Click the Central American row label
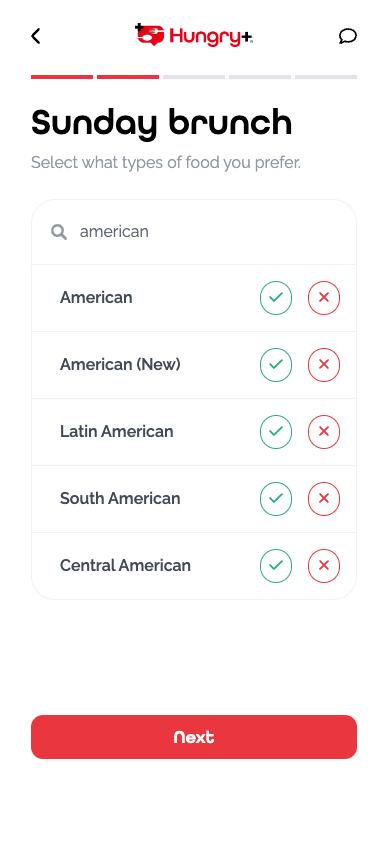388x842 pixels. pos(125,565)
